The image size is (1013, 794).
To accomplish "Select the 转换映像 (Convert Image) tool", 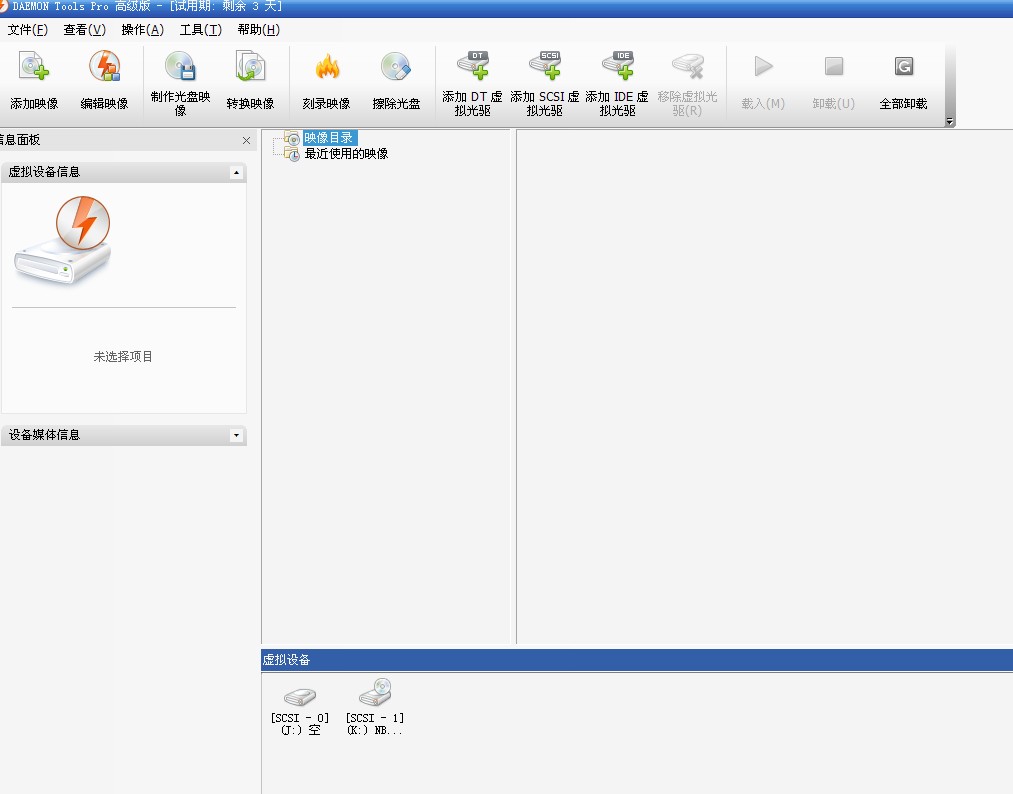I will click(250, 81).
